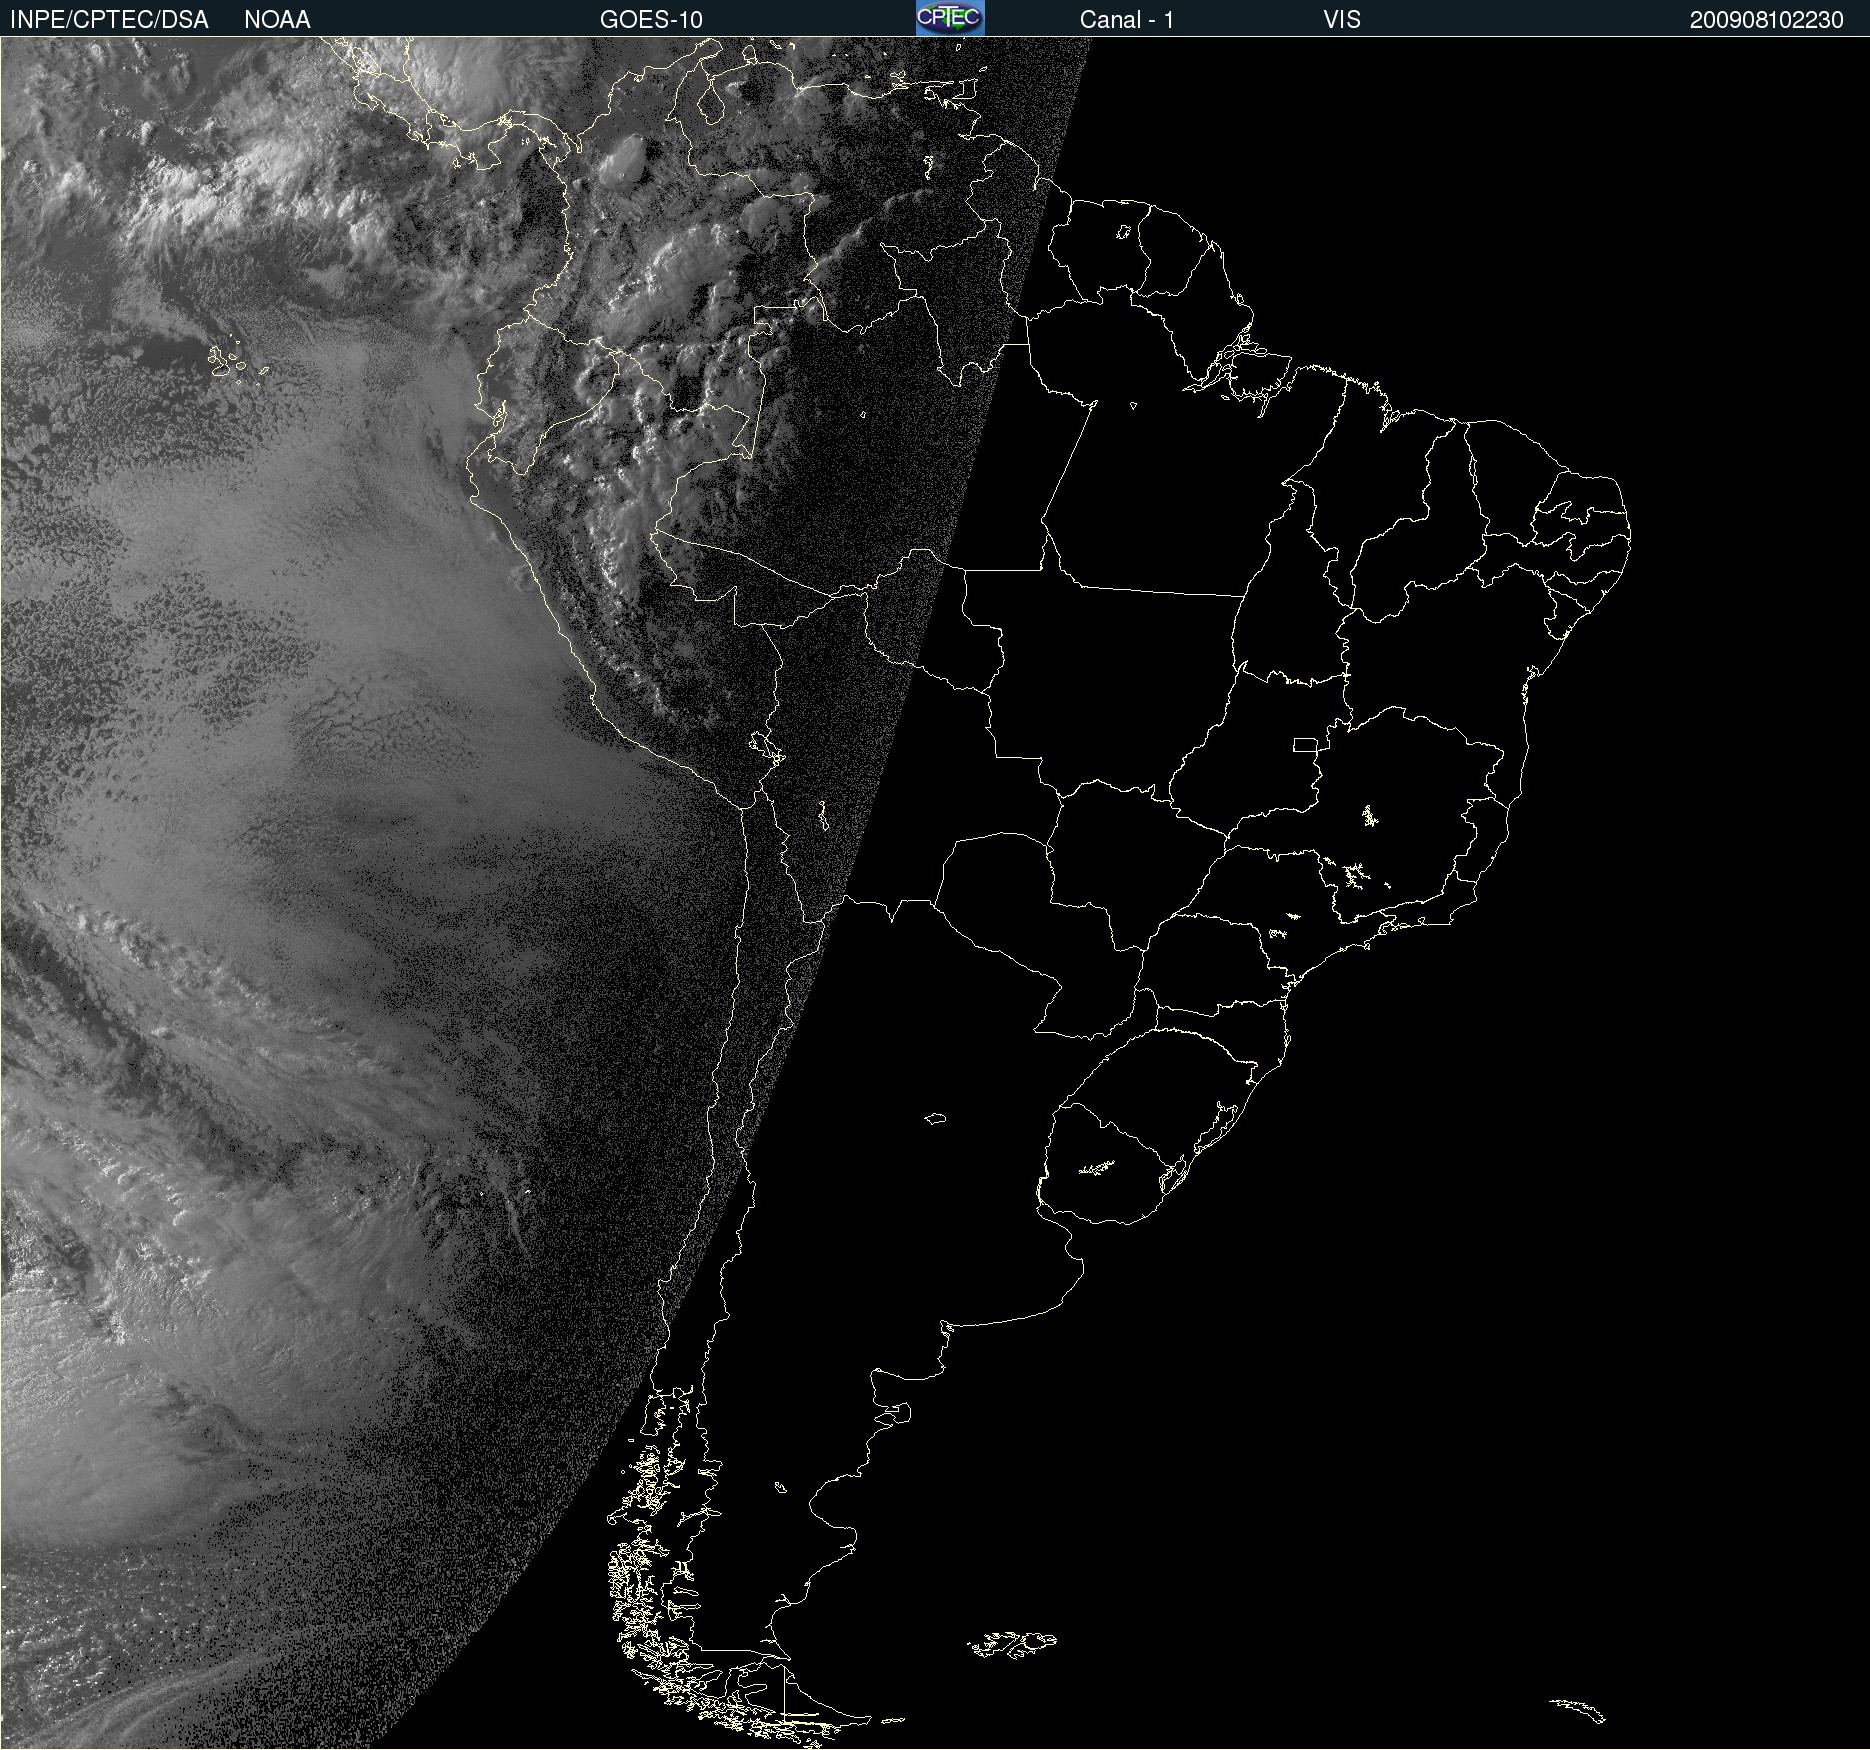Select the INPE/CPTEC/DSA header text
This screenshot has width=1870, height=1750.
[x=109, y=20]
